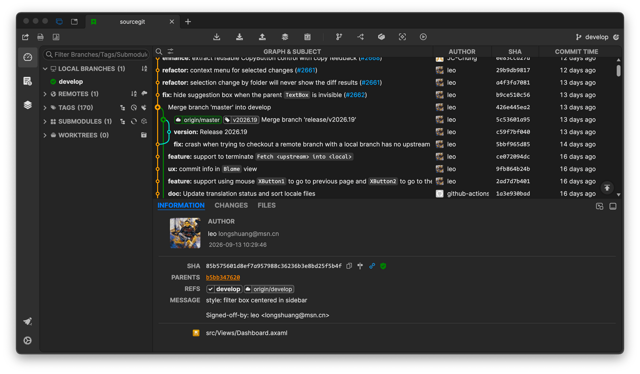Toggle sort mode for LOCAL BRANCHES

pyautogui.click(x=144, y=69)
